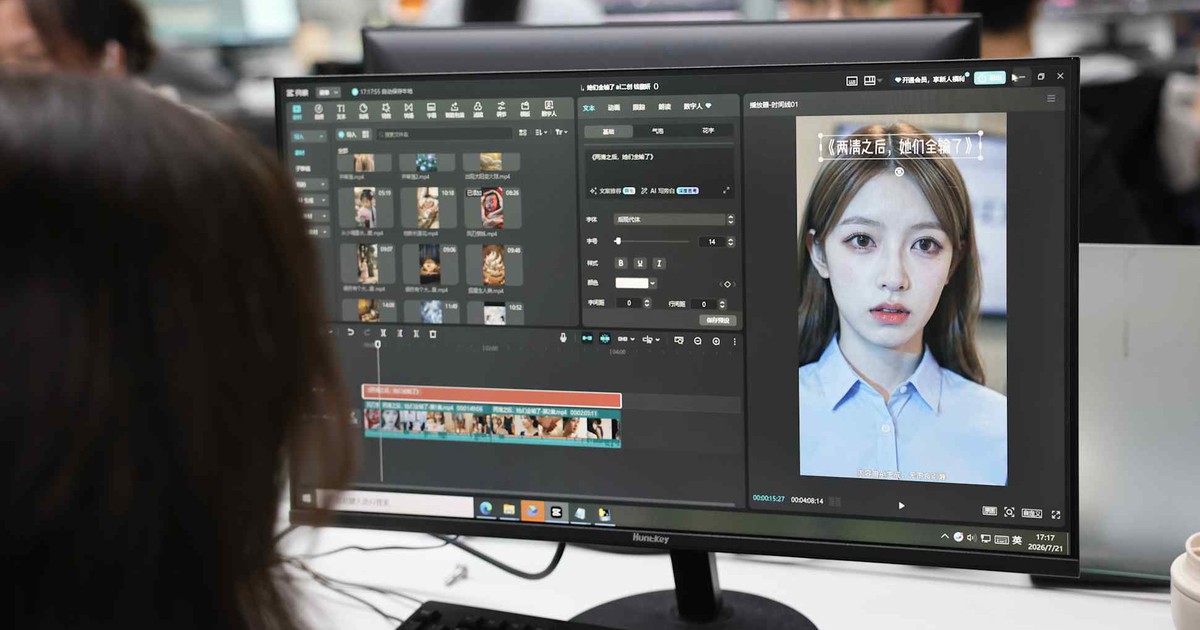Open the Transitions tool in the top toolbar

409,109
